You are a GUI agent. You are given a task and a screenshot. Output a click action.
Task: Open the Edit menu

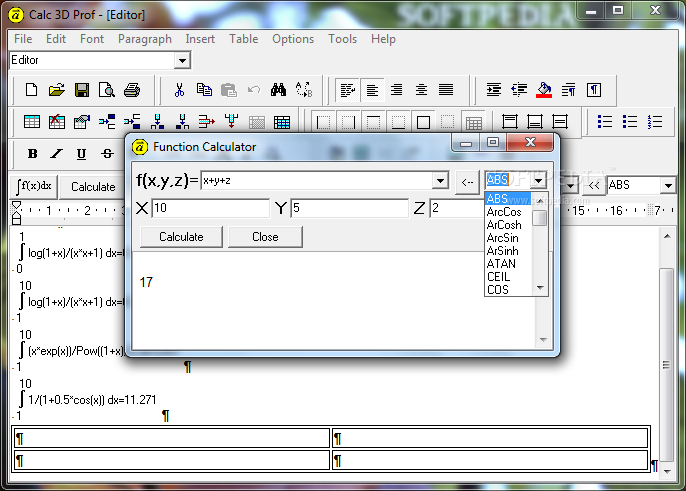pos(56,39)
